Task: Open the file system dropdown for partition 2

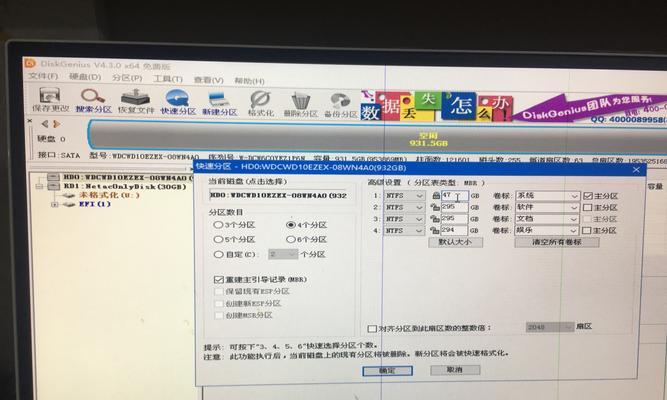Action: [404, 207]
